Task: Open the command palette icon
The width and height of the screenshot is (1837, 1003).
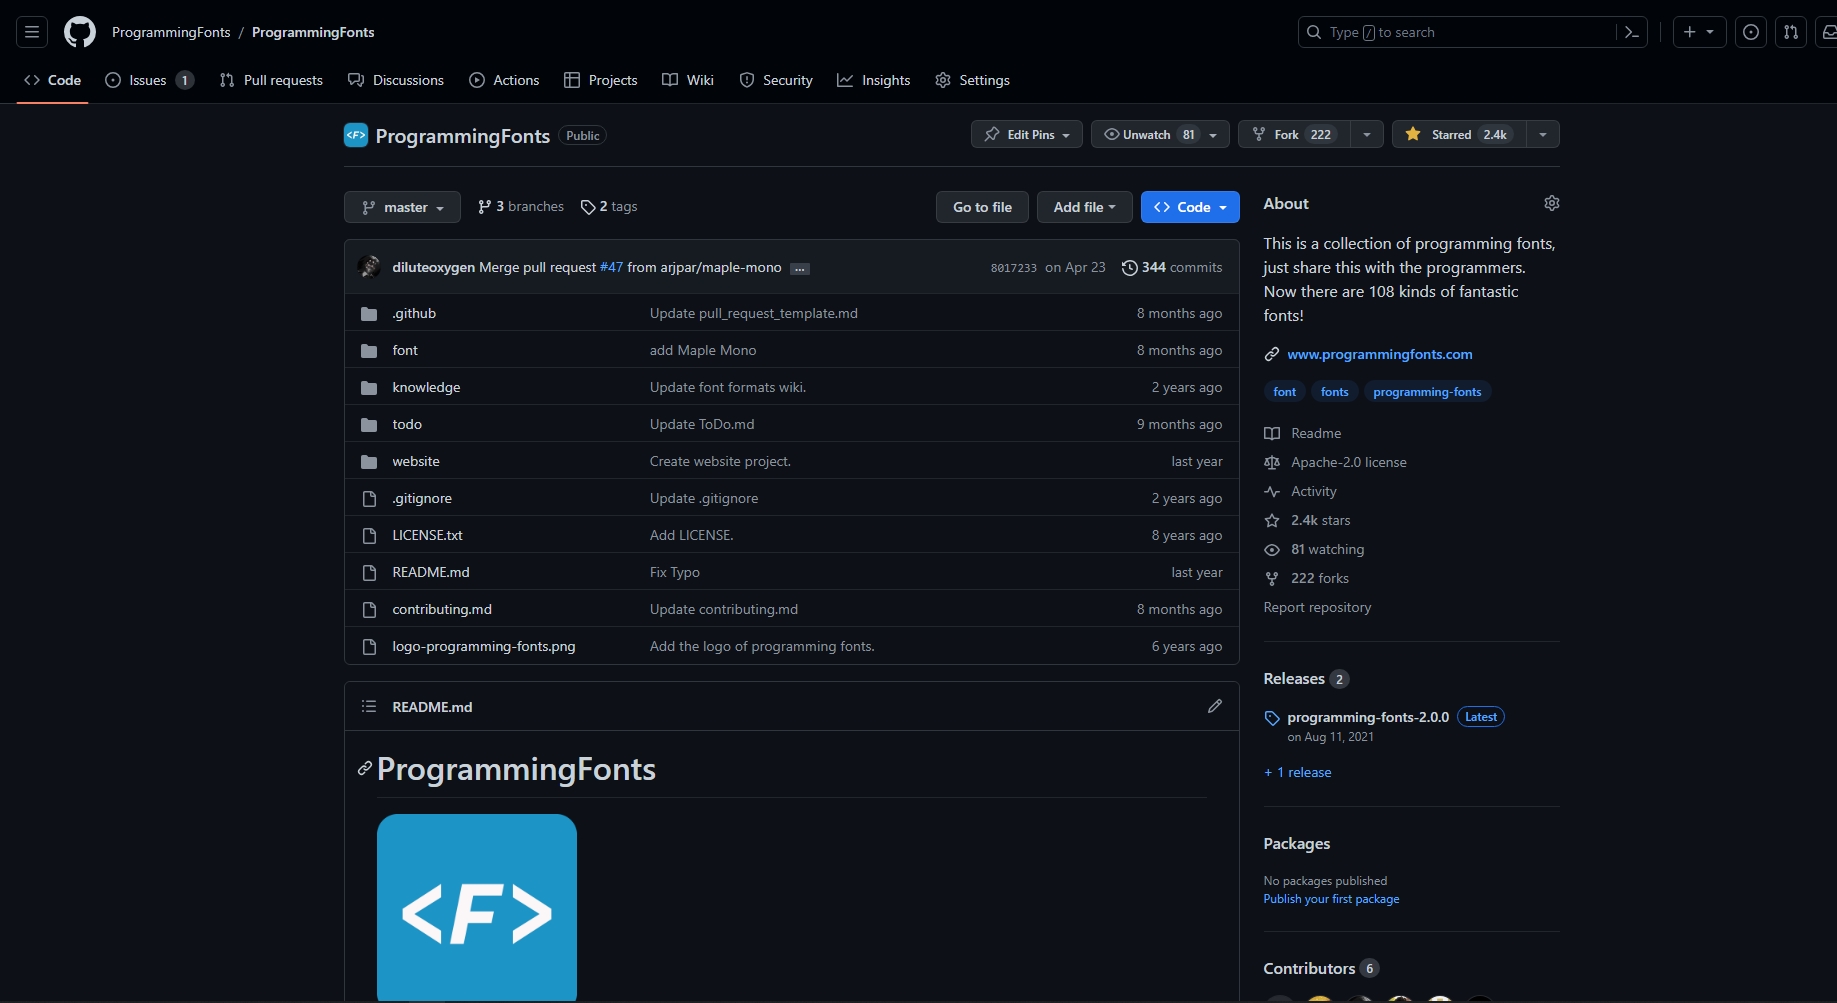Action: (1631, 32)
